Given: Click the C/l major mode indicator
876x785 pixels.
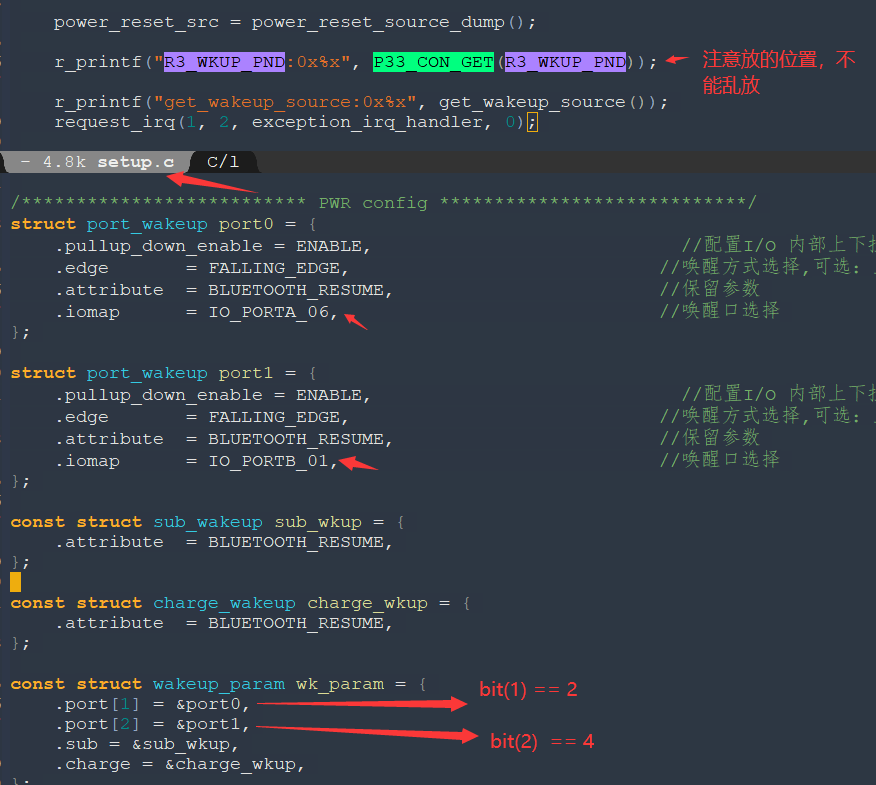Looking at the screenshot, I should click(x=223, y=162).
